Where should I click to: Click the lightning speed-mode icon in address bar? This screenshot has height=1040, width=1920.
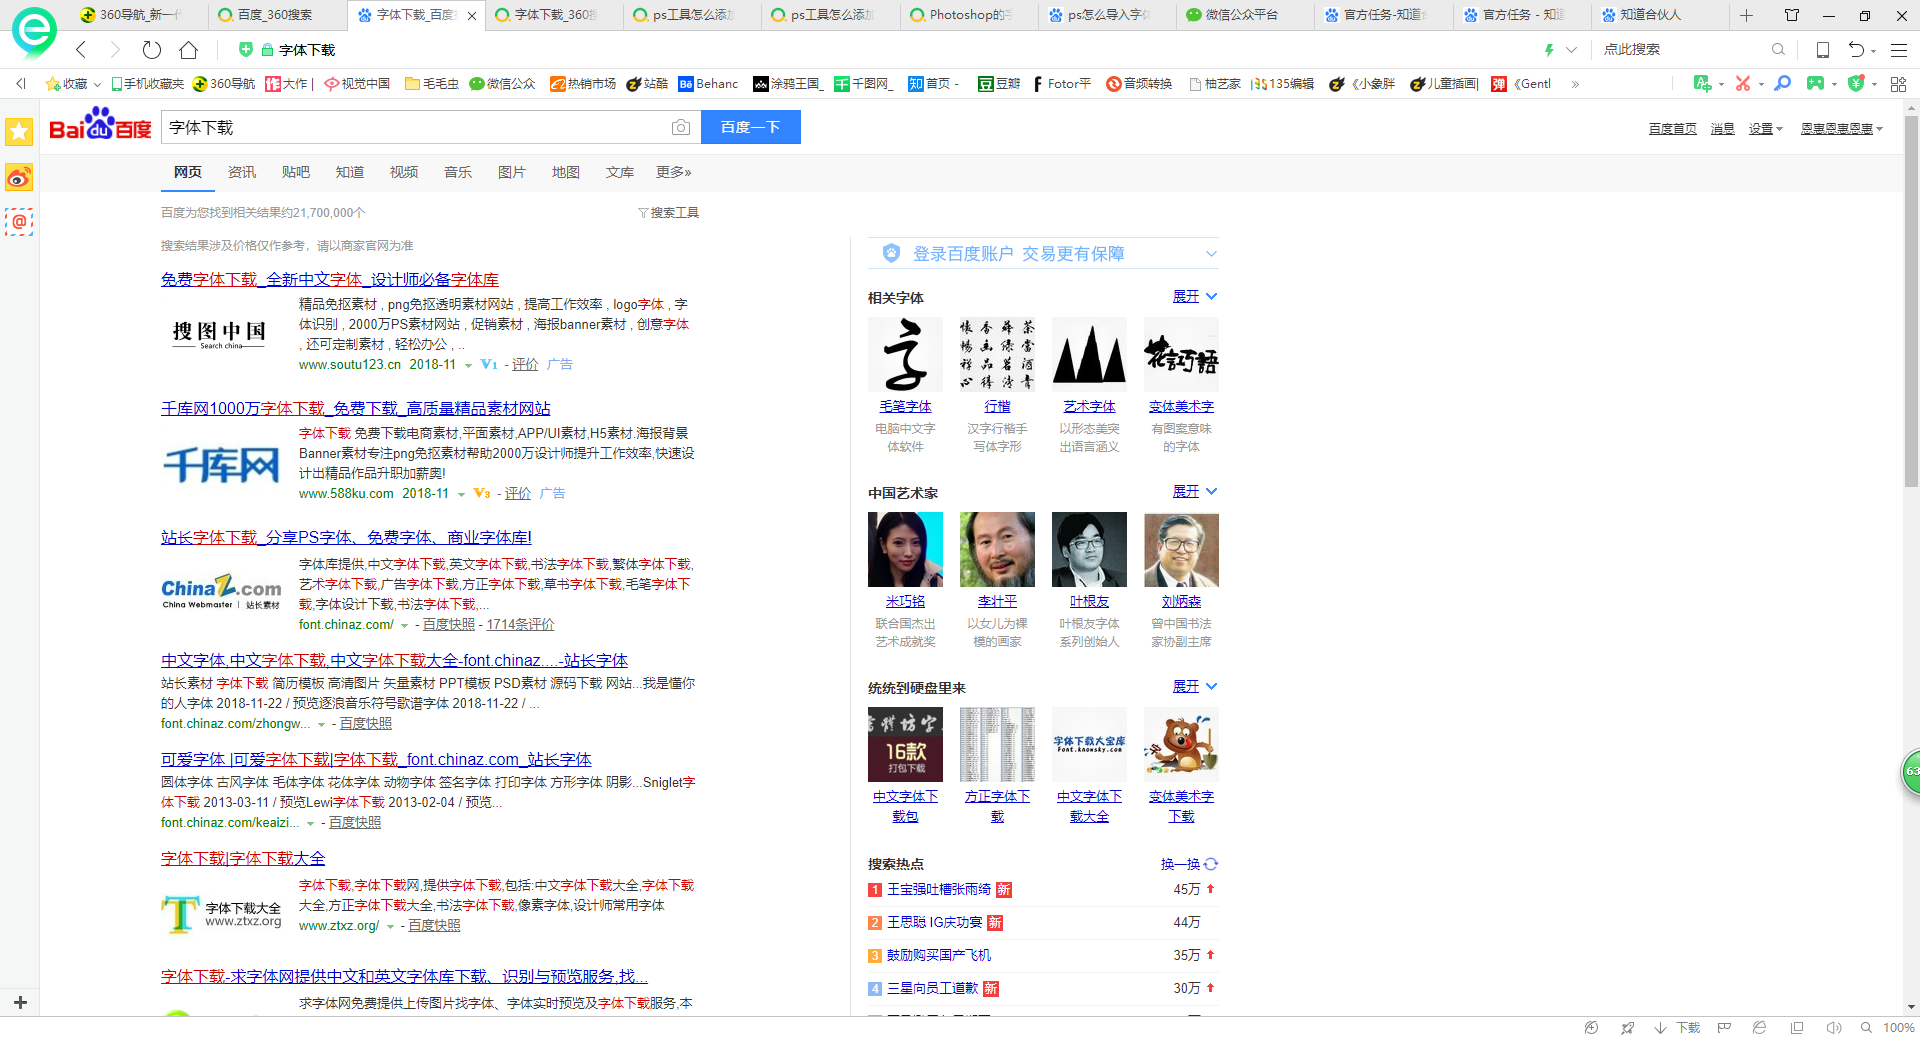click(1549, 50)
